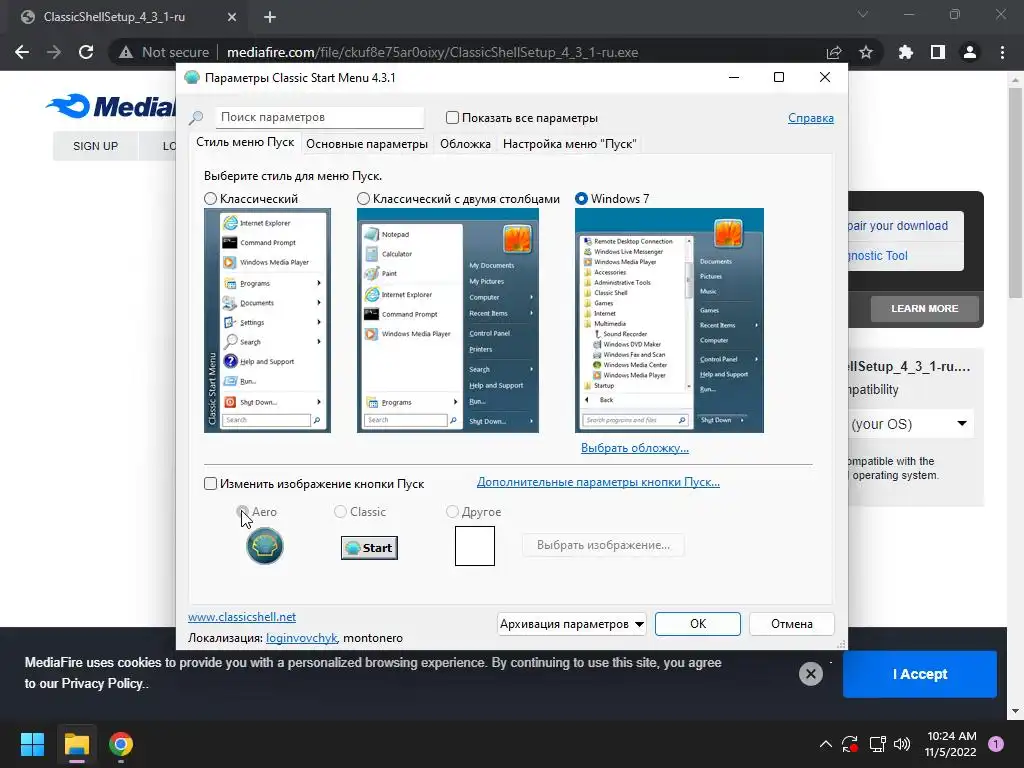Image resolution: width=1024 pixels, height=768 pixels.
Task: Click I Accept on the cookie banner
Action: (x=920, y=674)
